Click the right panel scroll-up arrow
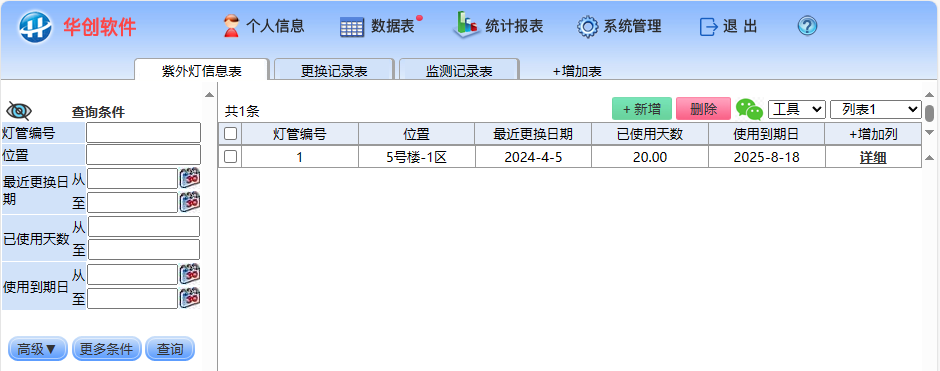The width and height of the screenshot is (940, 371). 929,95
